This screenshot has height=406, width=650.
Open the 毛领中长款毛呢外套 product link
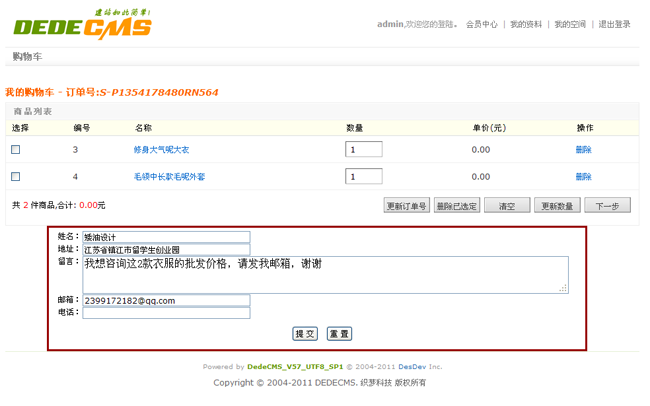click(169, 177)
